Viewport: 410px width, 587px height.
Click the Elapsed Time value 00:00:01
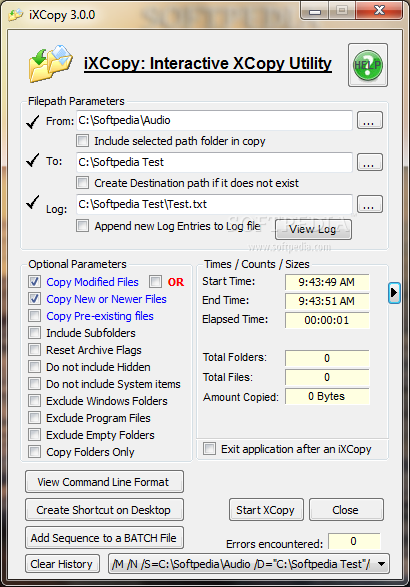327,320
